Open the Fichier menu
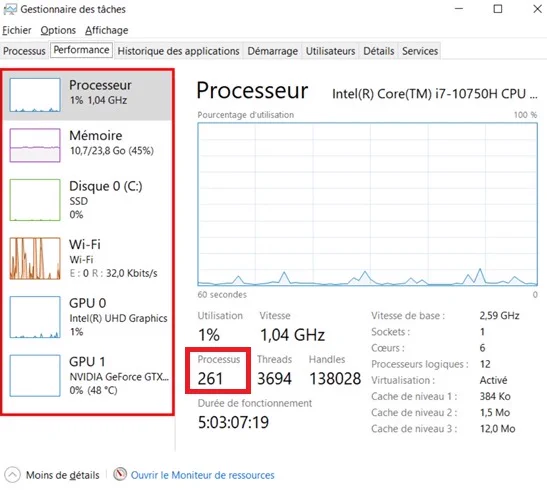547x490 pixels. 17,30
